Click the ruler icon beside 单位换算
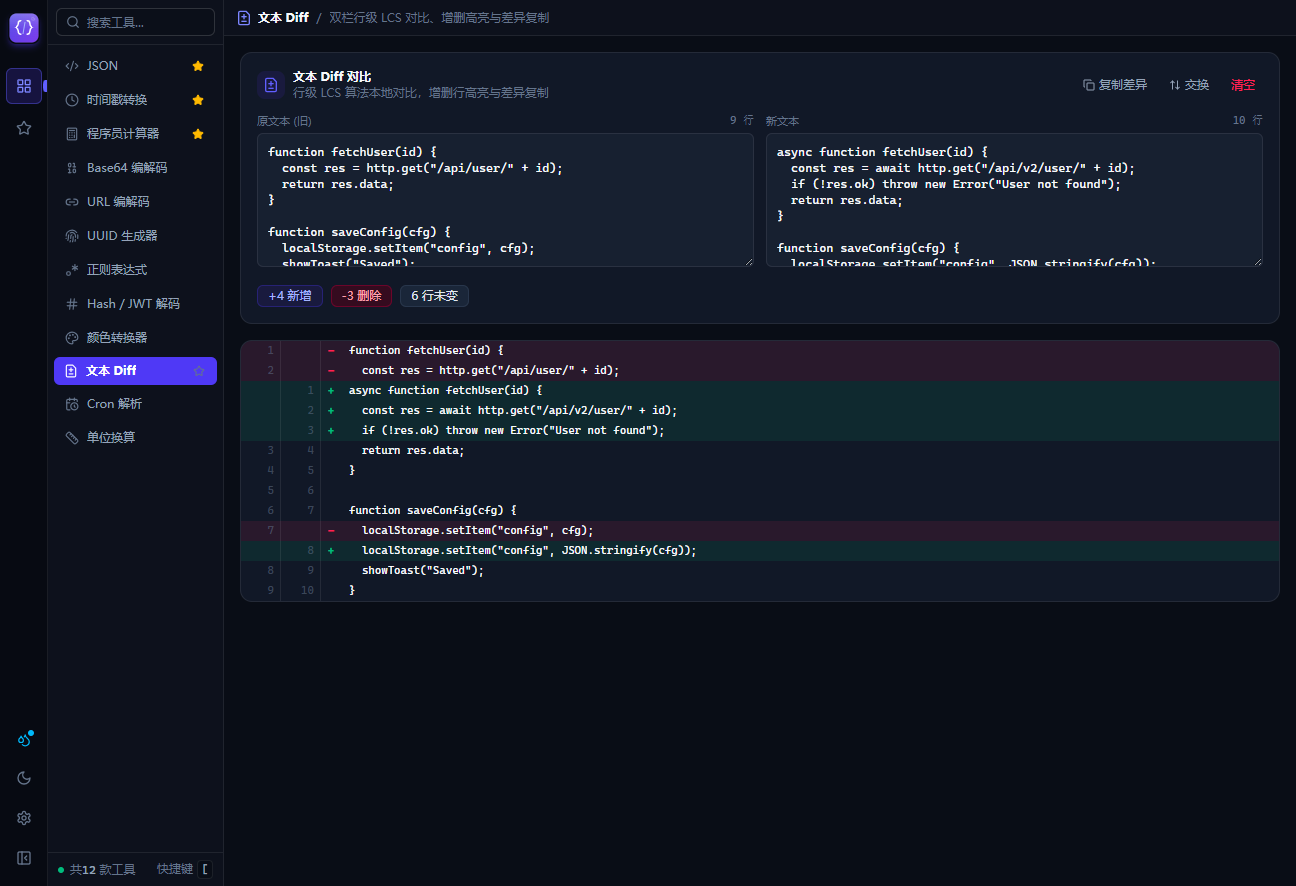The image size is (1296, 886). [72, 438]
